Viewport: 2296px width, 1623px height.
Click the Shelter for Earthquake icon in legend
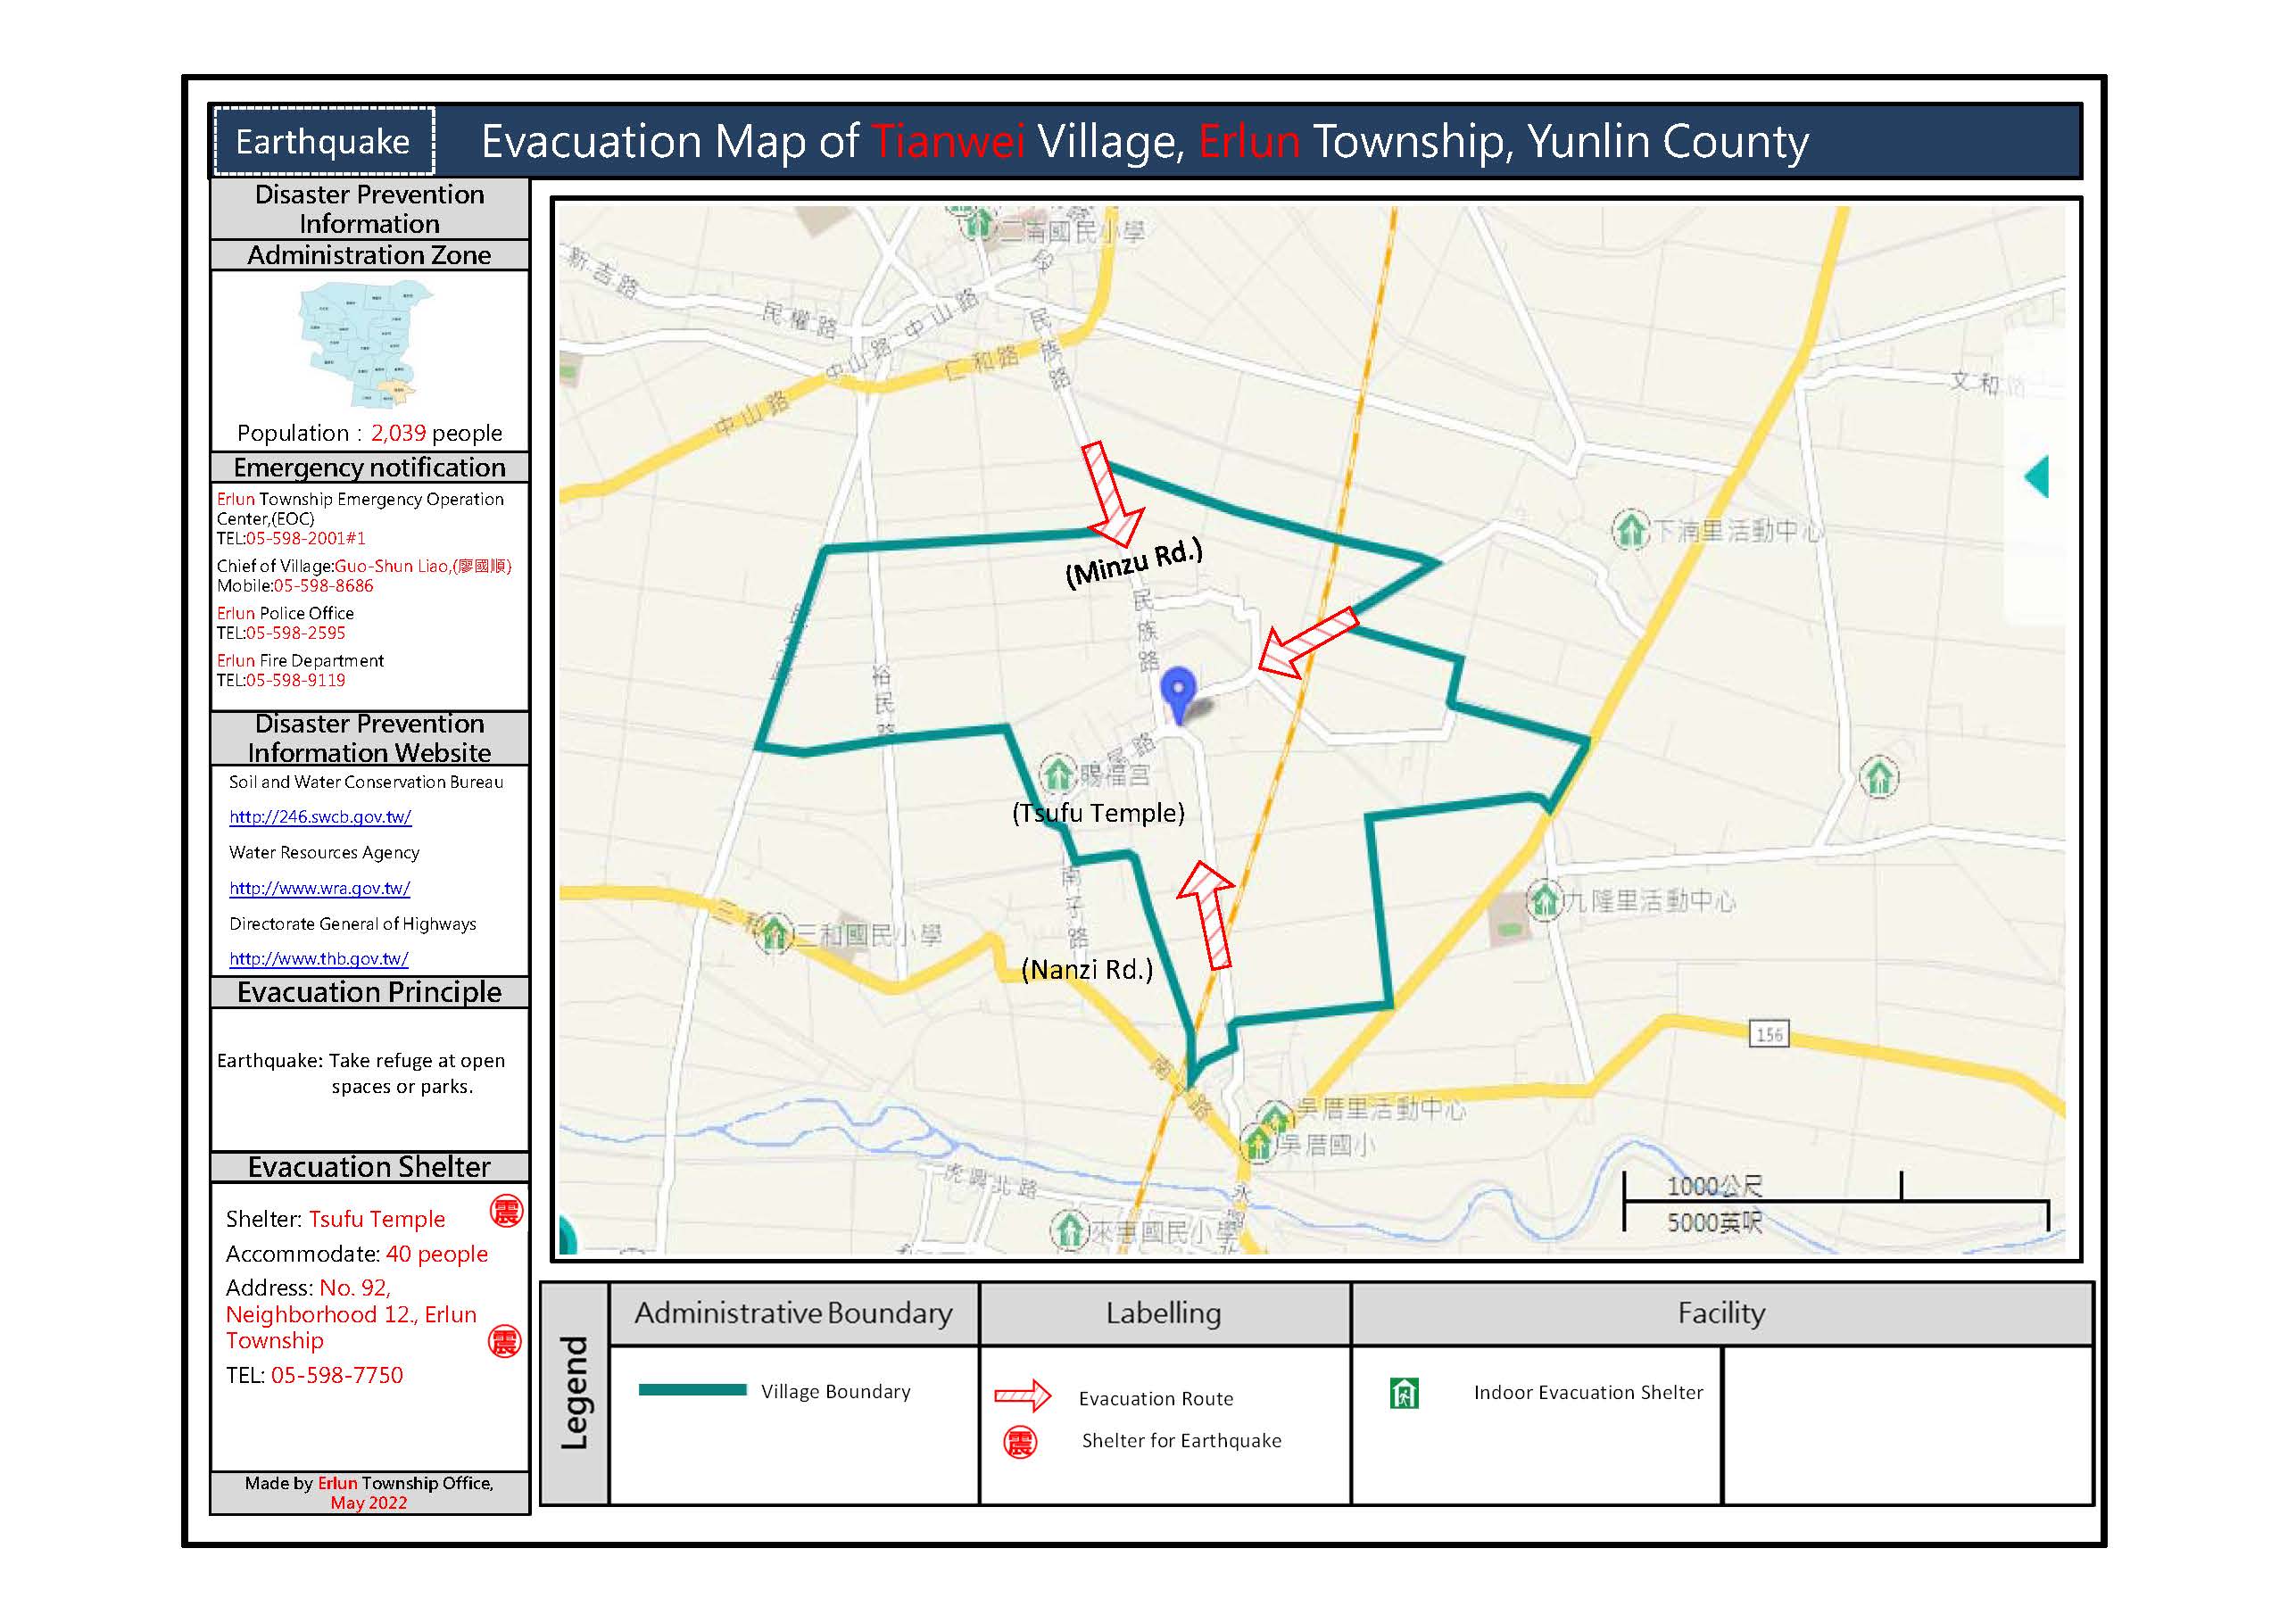click(x=1028, y=1454)
